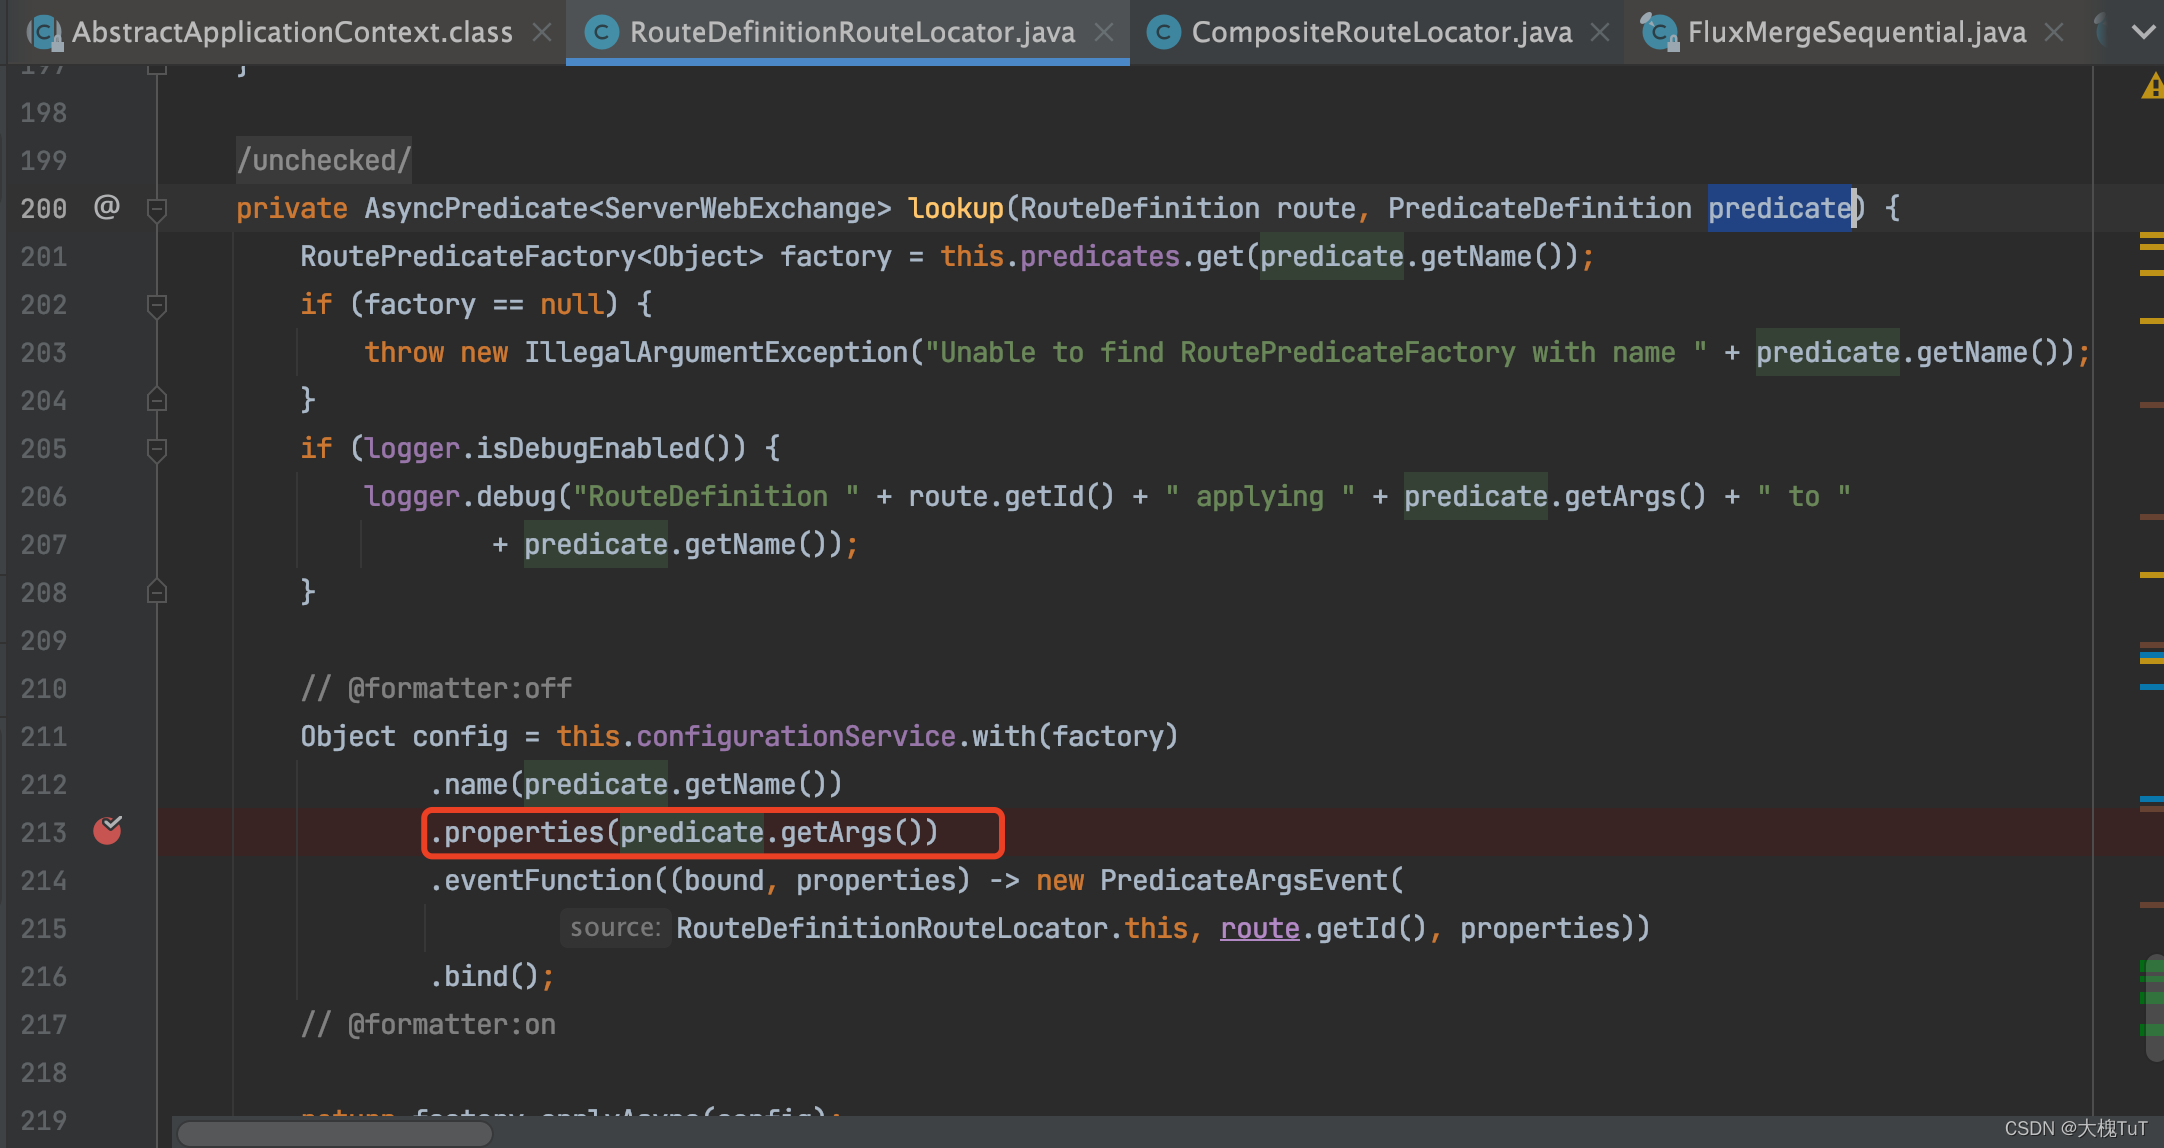2164x1148 pixels.
Task: Click the fold end marker on line 208
Action: pyautogui.click(x=157, y=592)
